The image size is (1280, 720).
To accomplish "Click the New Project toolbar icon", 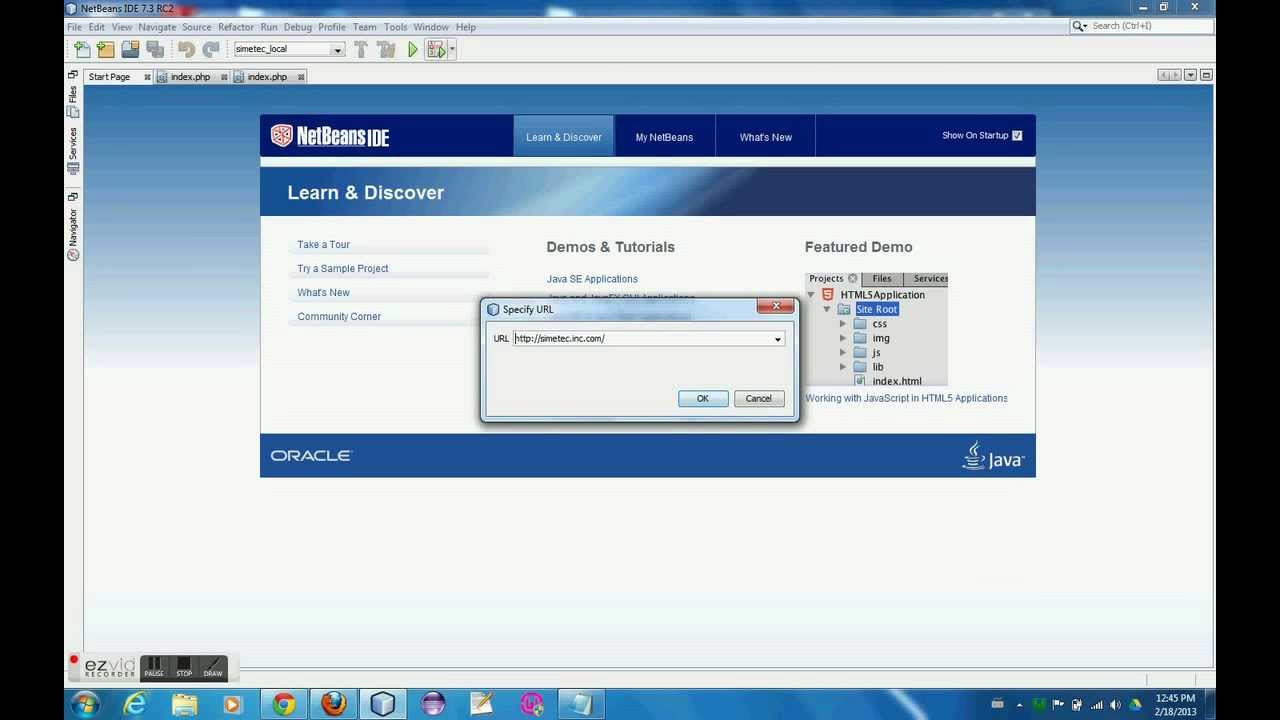I will [106, 49].
